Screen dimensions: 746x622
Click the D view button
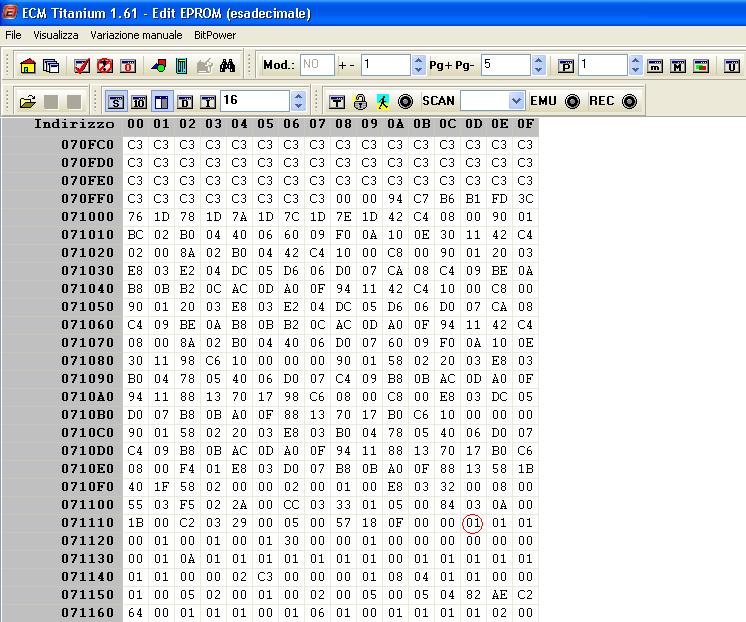(185, 102)
